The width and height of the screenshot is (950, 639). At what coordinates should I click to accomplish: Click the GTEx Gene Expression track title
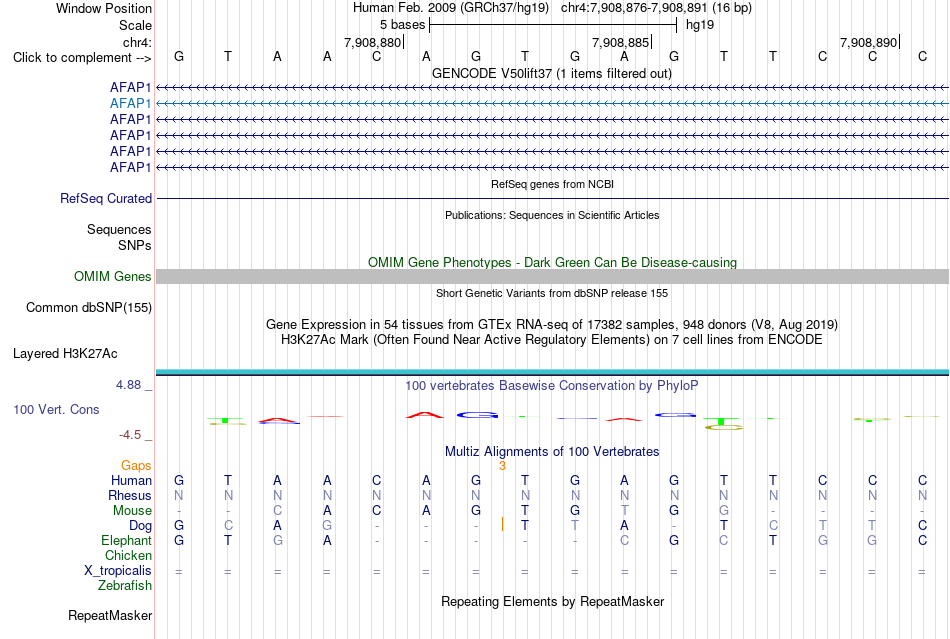552,325
